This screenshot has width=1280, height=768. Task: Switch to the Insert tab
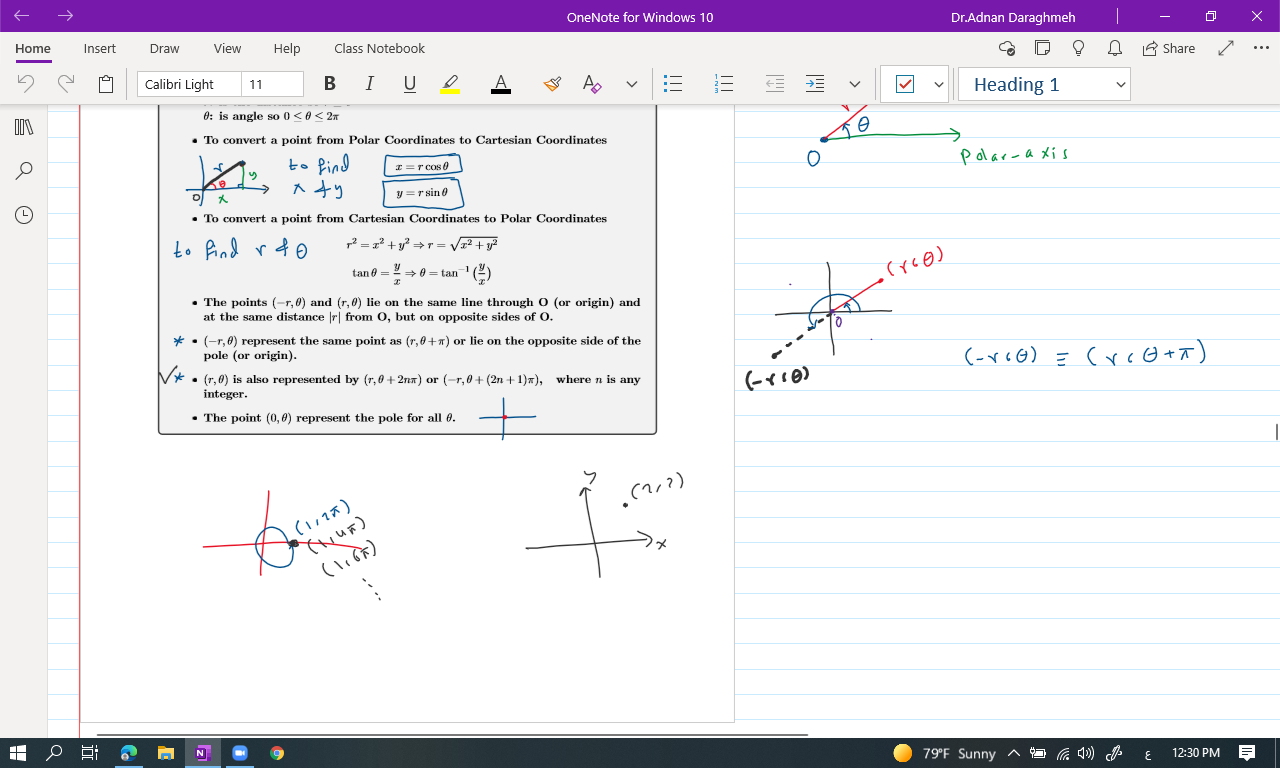pyautogui.click(x=100, y=48)
